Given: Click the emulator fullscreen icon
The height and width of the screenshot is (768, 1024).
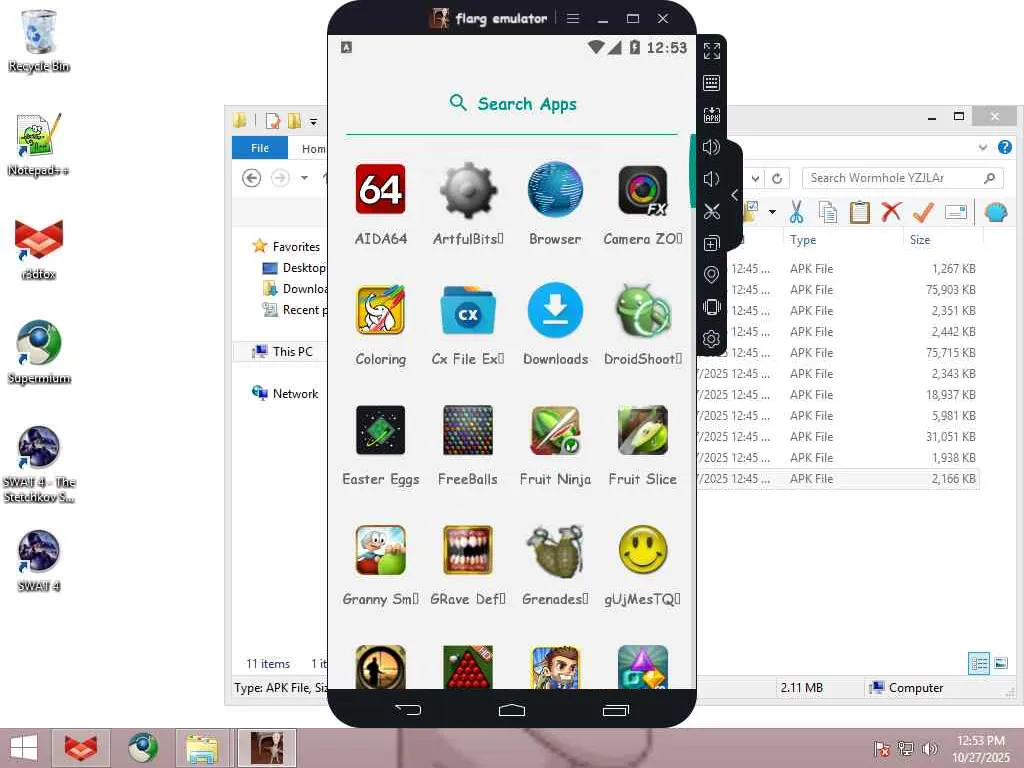Looking at the screenshot, I should click(x=712, y=51).
